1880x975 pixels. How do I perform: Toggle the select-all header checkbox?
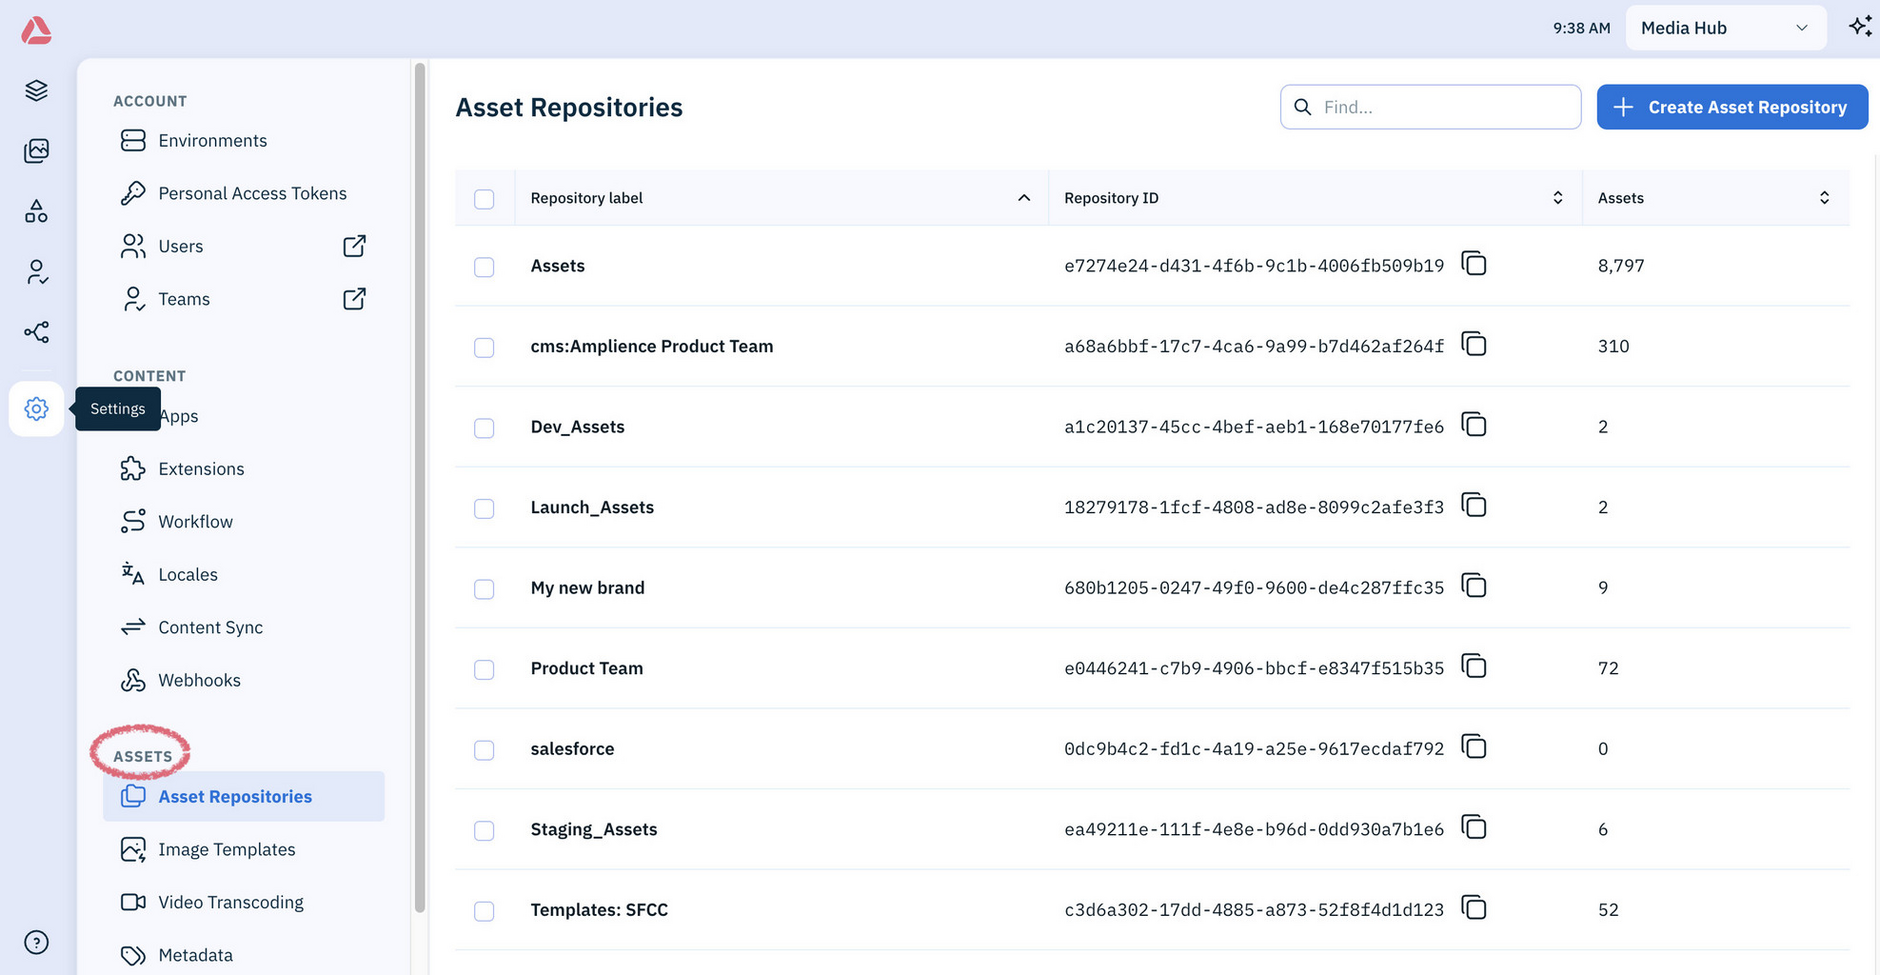484,199
